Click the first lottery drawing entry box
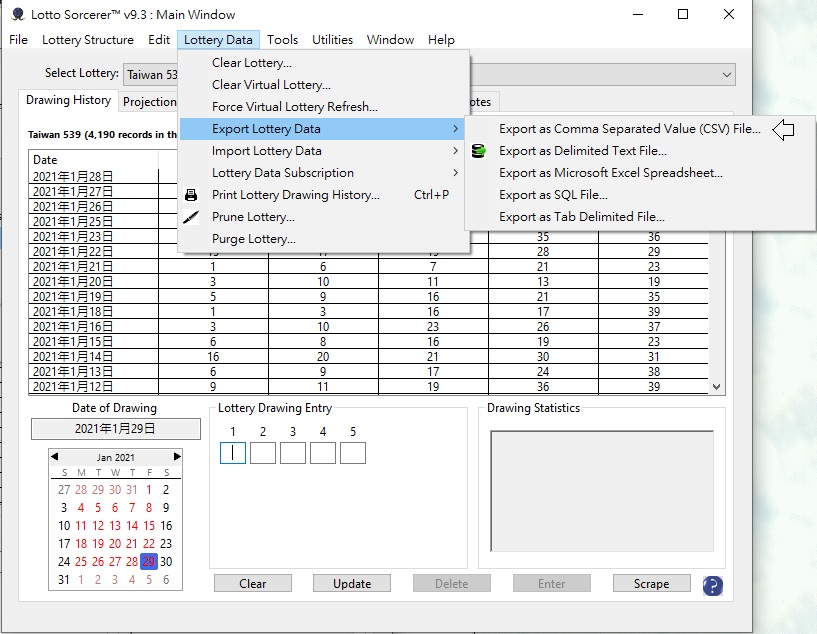The image size is (817, 634). click(232, 453)
